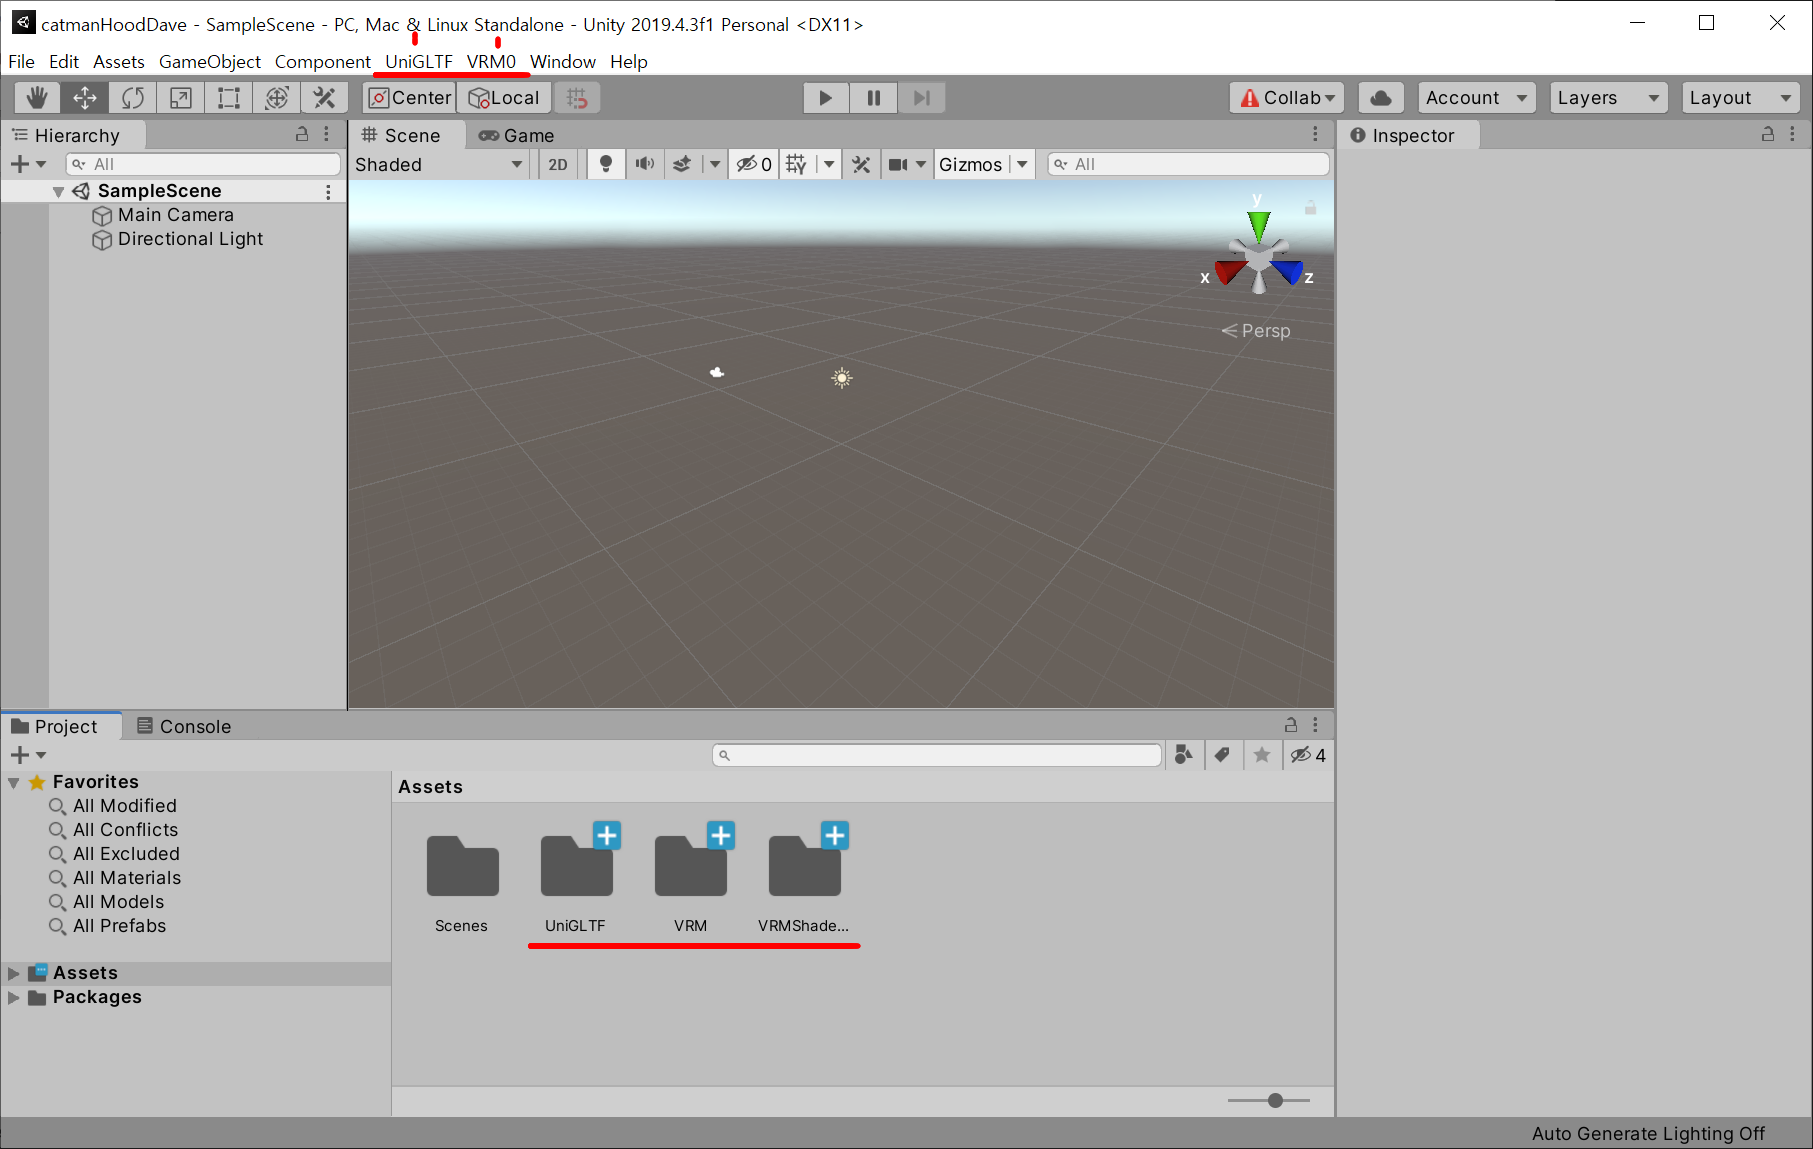Open custom editor tools

pos(324,98)
